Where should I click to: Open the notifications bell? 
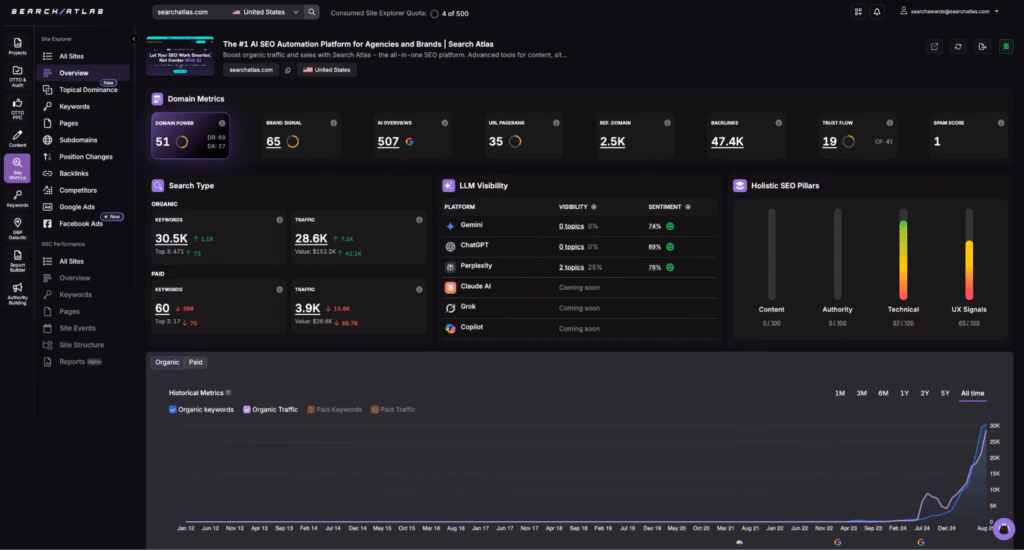click(877, 12)
